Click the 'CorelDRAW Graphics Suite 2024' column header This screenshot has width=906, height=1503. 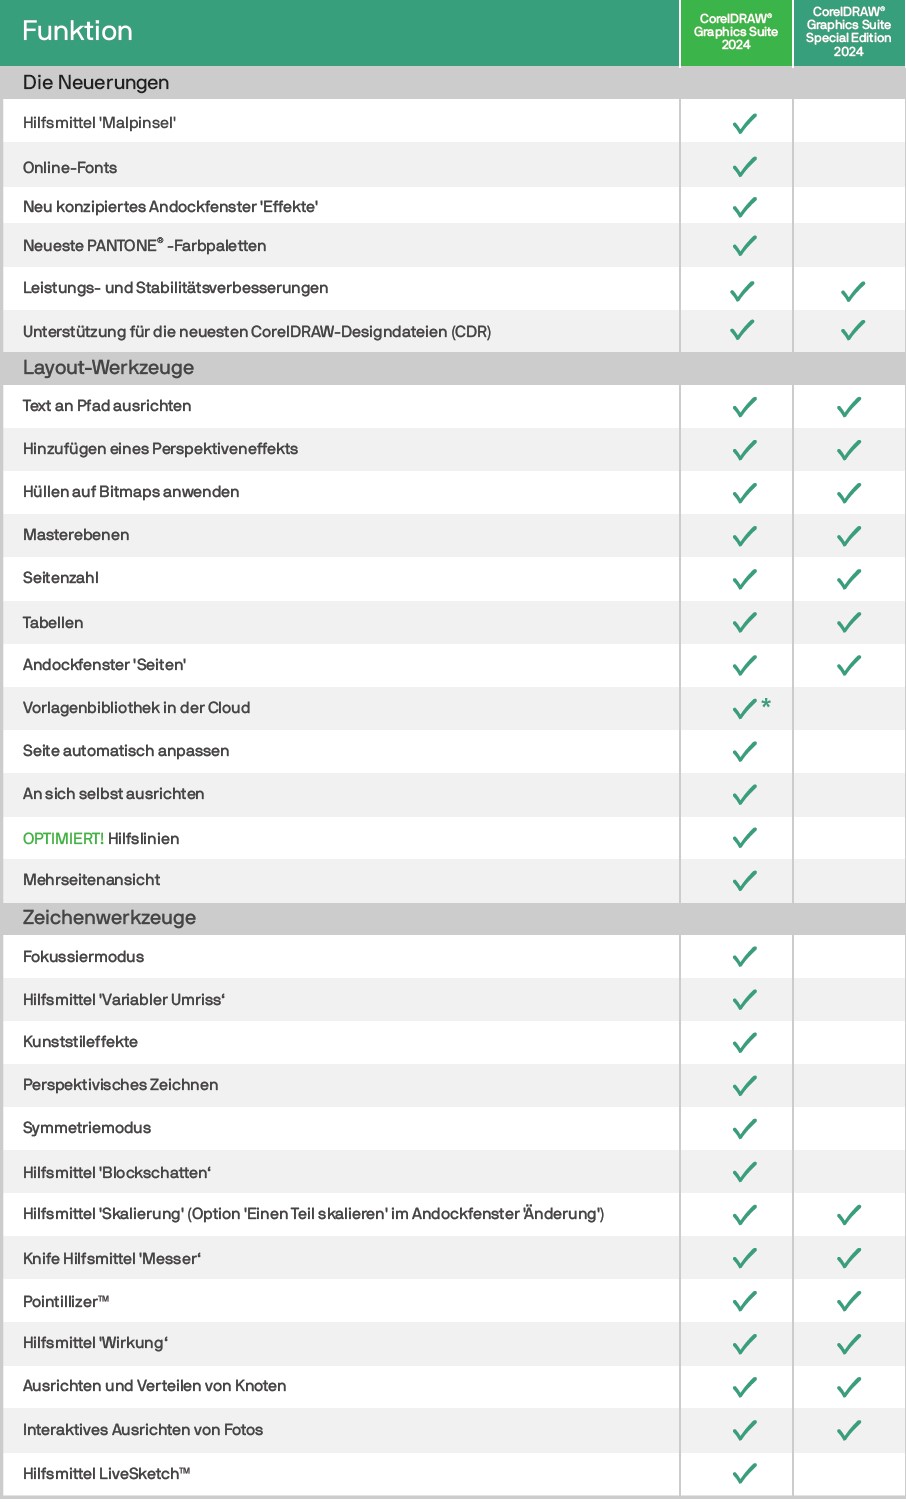[x=736, y=32]
